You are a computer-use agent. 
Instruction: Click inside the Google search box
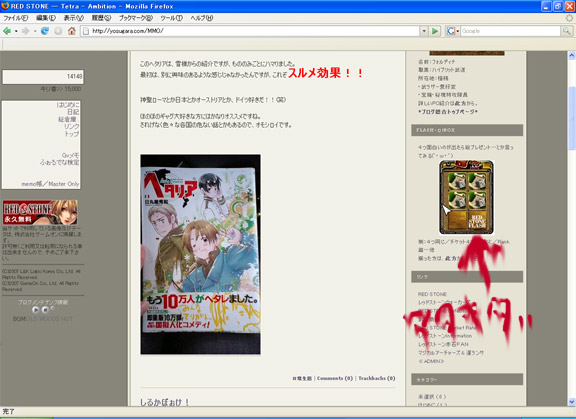click(x=511, y=31)
